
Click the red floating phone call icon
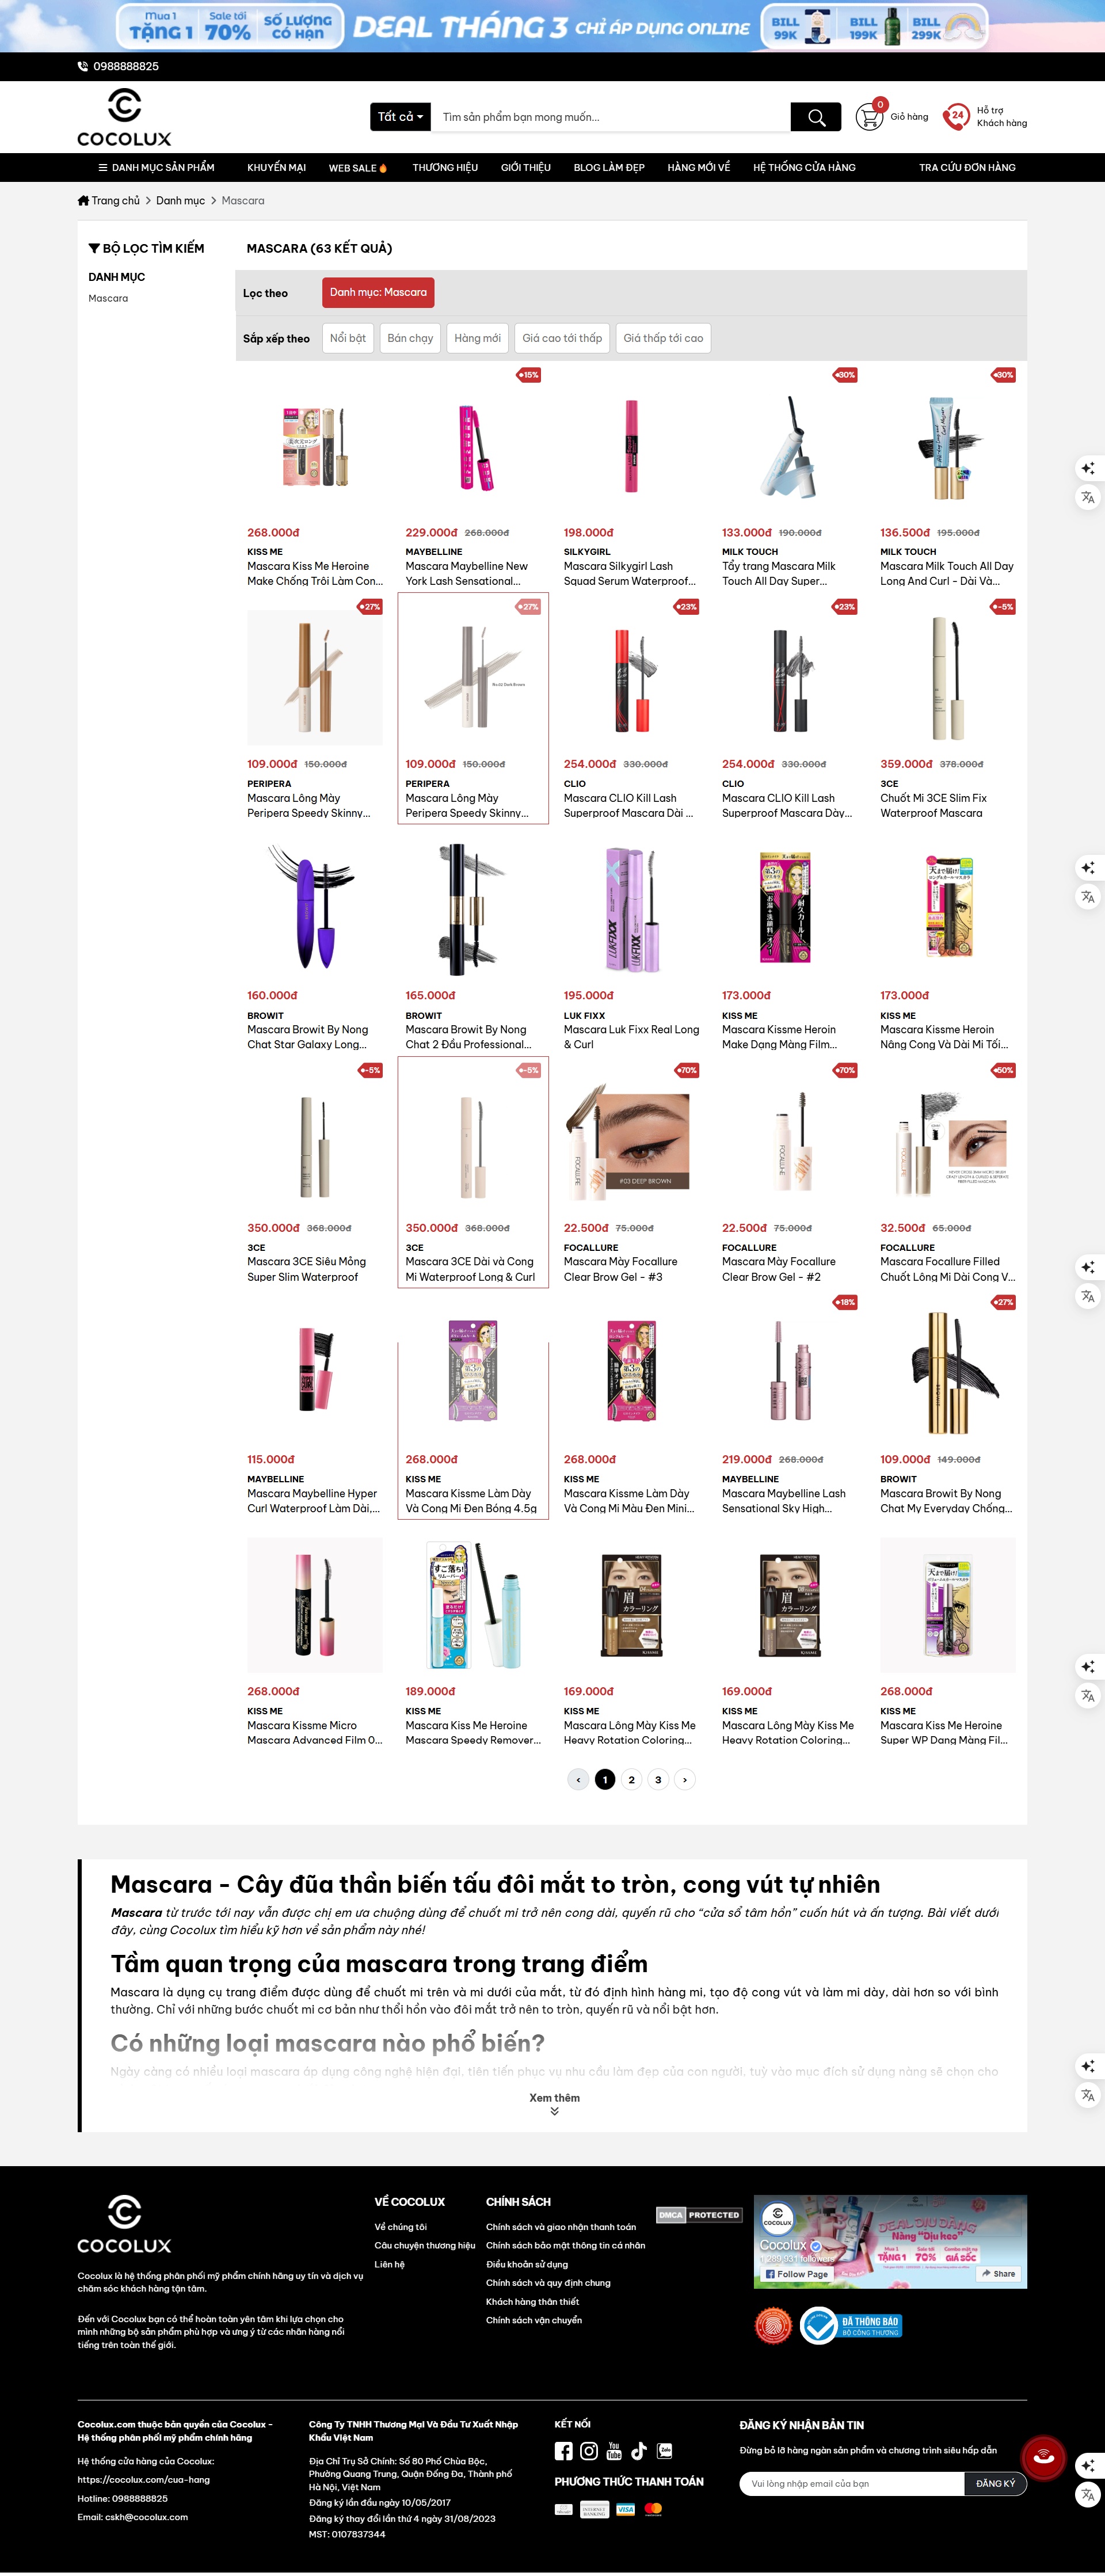point(1043,2457)
